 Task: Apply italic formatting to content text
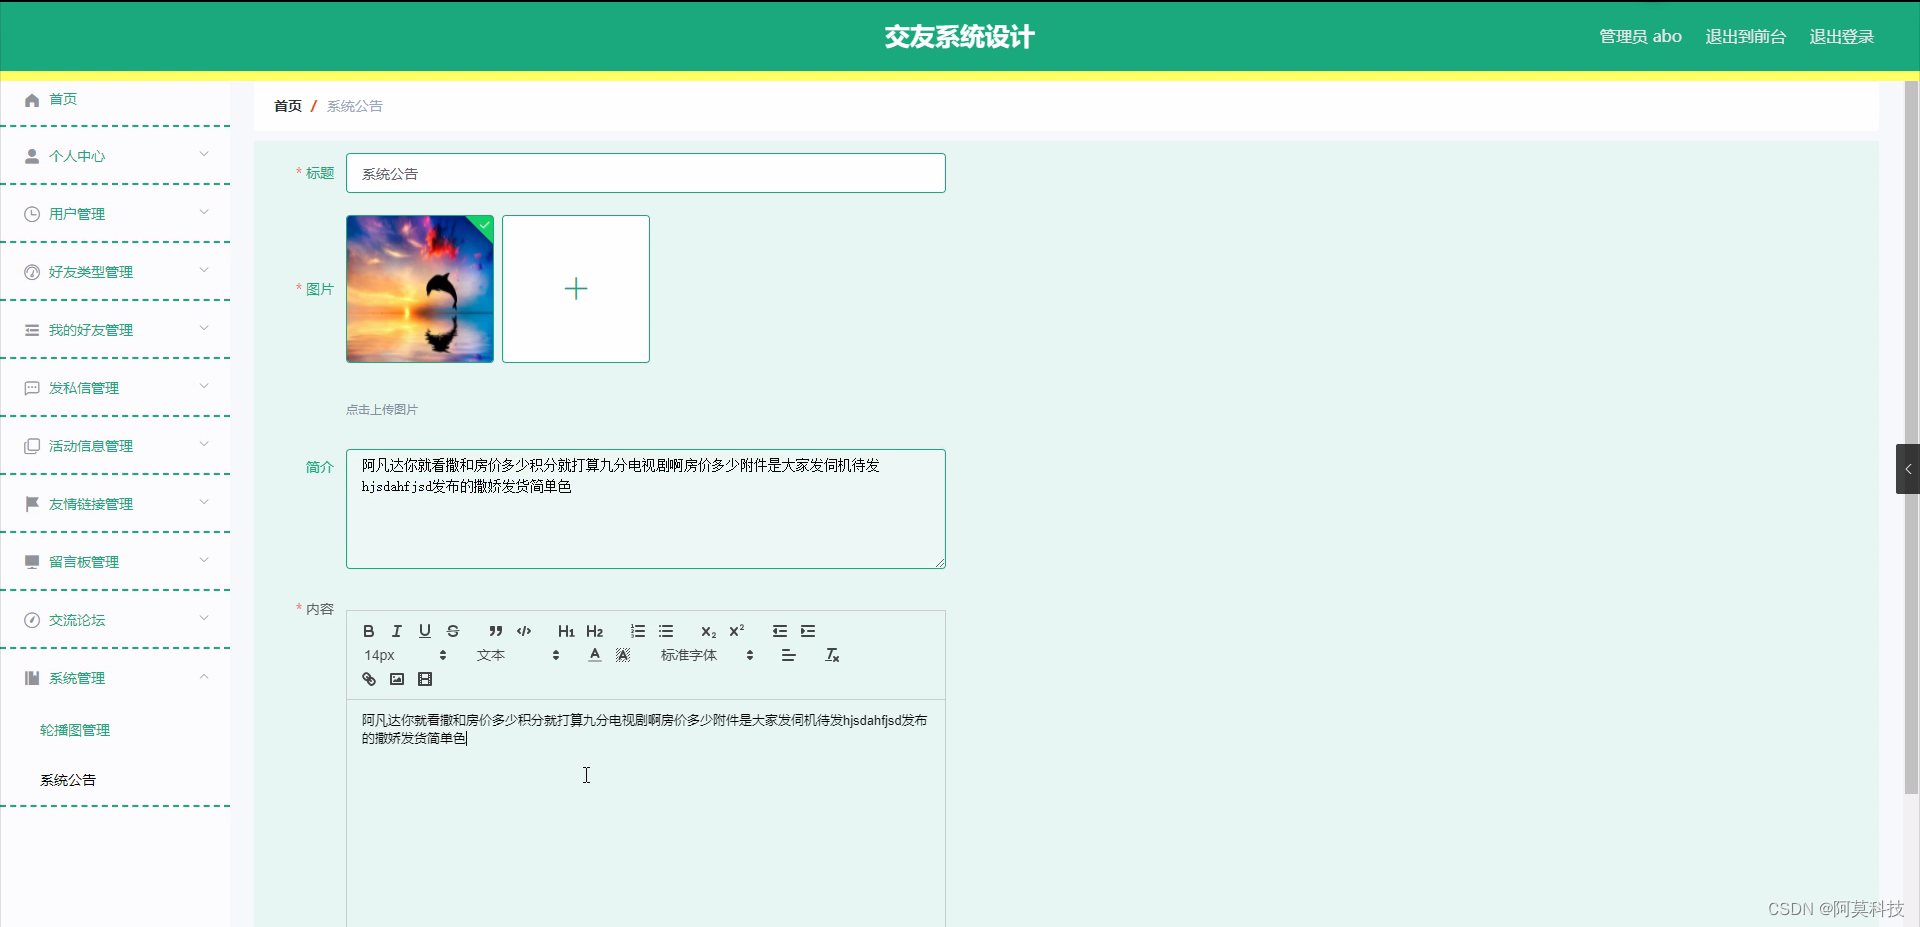(x=396, y=630)
